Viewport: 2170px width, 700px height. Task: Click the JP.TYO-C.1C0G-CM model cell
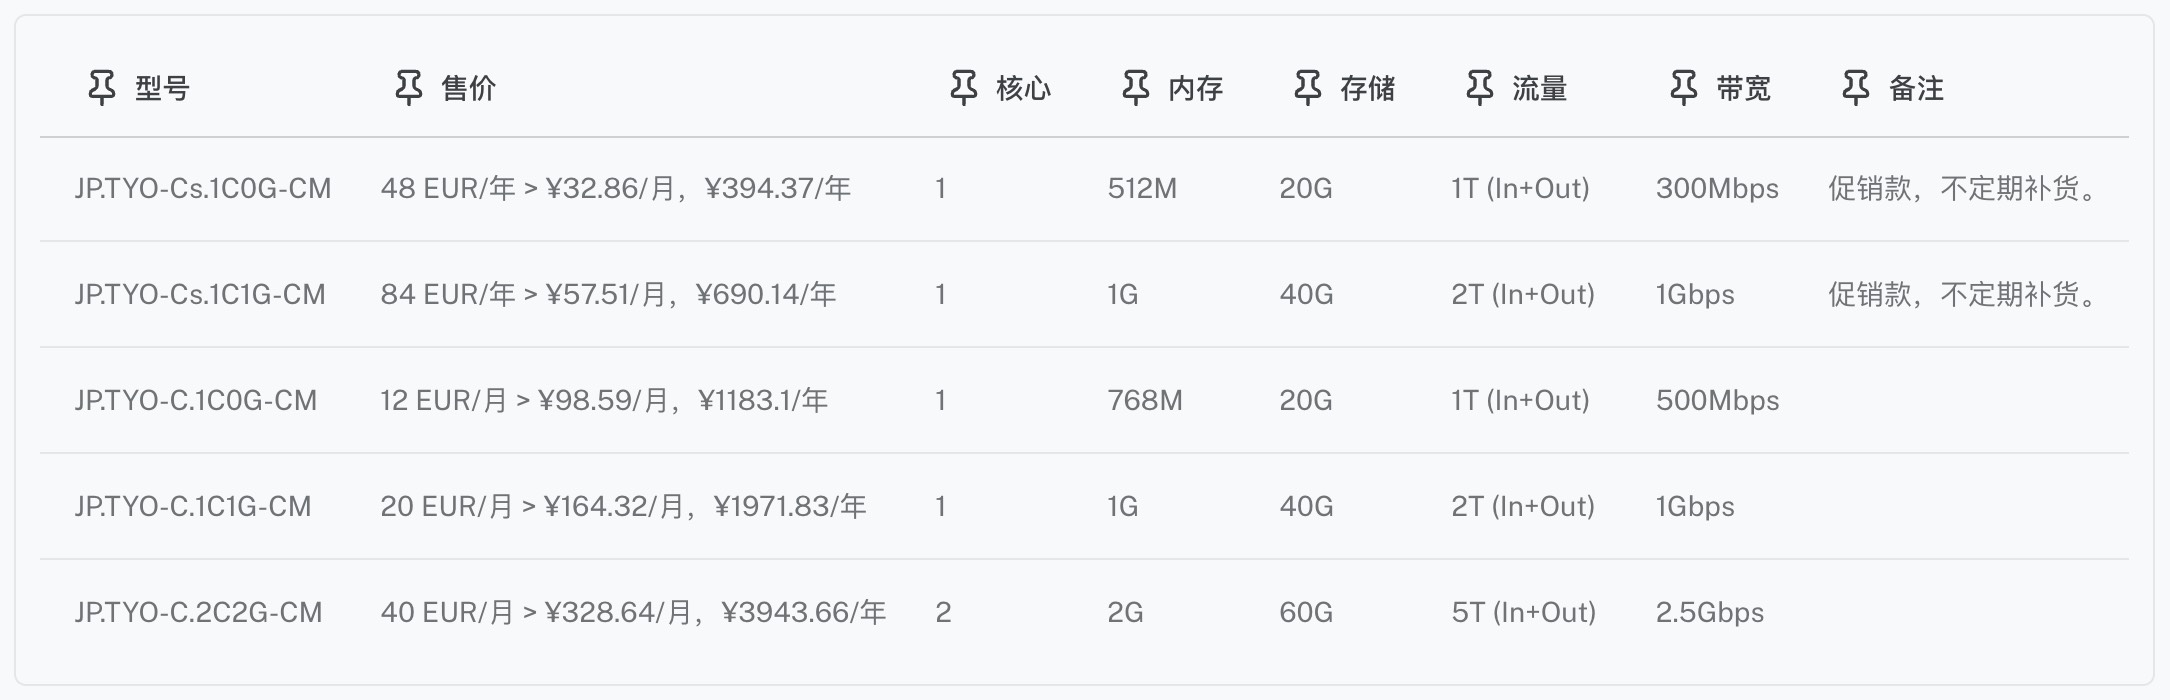pyautogui.click(x=195, y=401)
